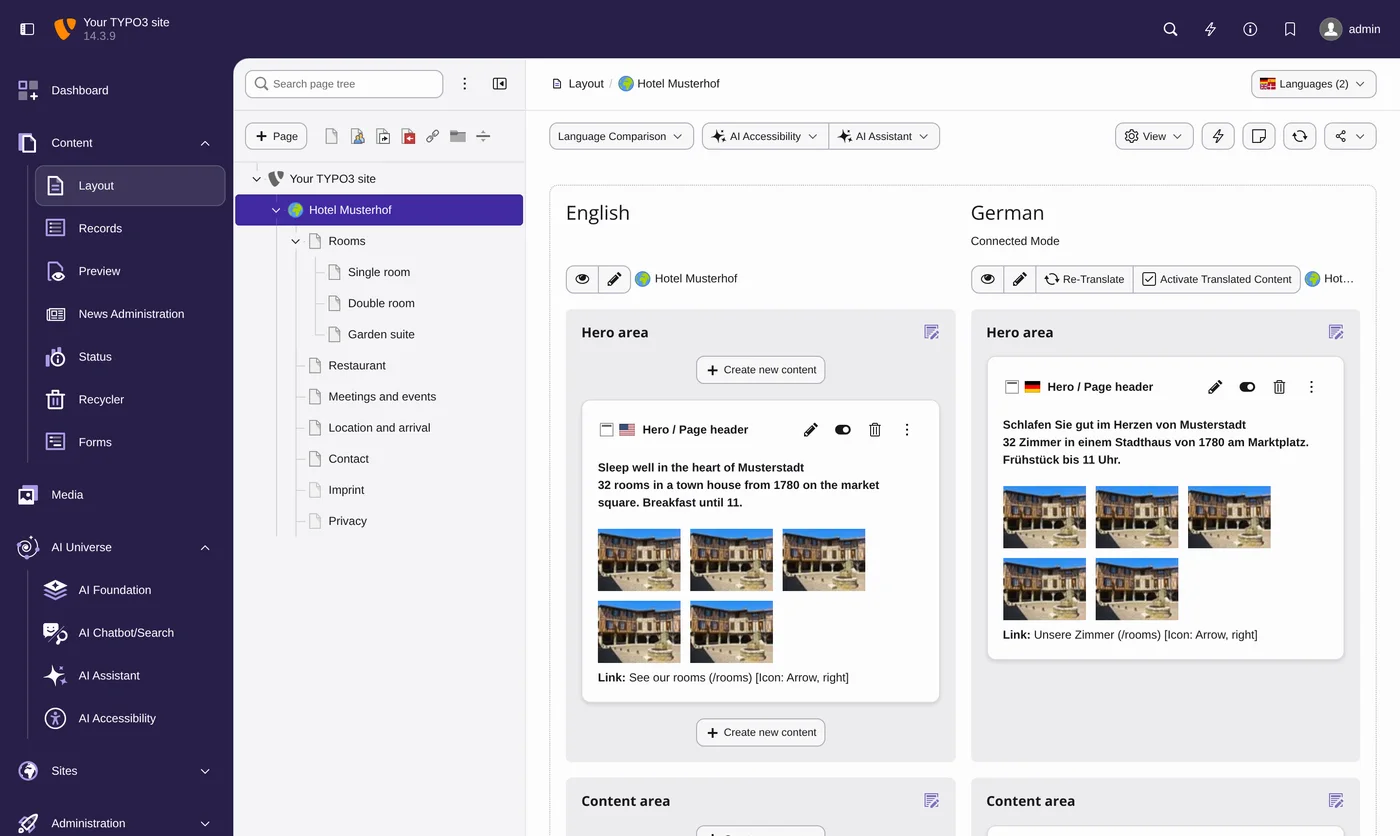The width and height of the screenshot is (1400, 836).
Task: Open the Dashboard module
Action: tap(116, 90)
